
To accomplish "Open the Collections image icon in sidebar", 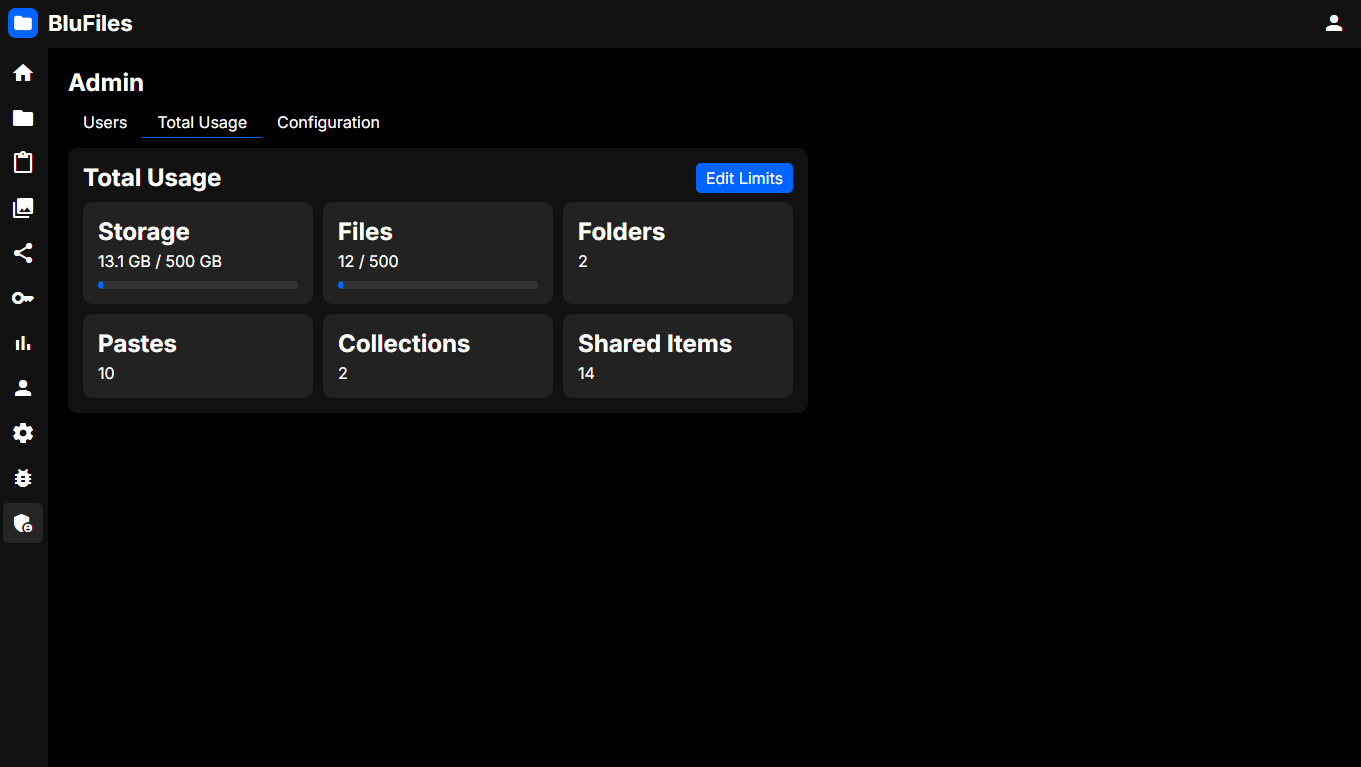I will (x=23, y=208).
